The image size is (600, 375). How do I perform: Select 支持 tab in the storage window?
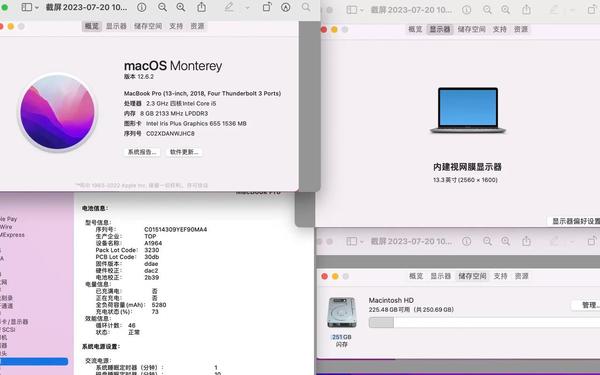[501, 276]
